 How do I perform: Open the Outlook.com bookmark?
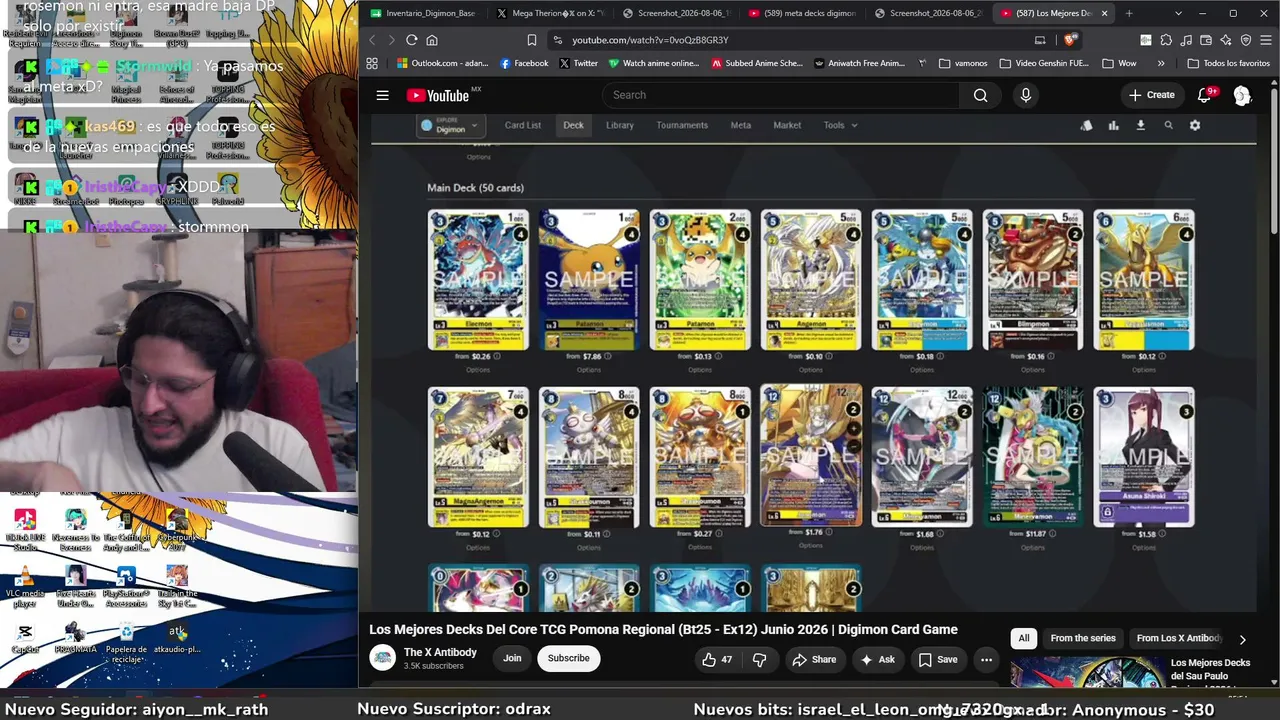pyautogui.click(x=442, y=63)
